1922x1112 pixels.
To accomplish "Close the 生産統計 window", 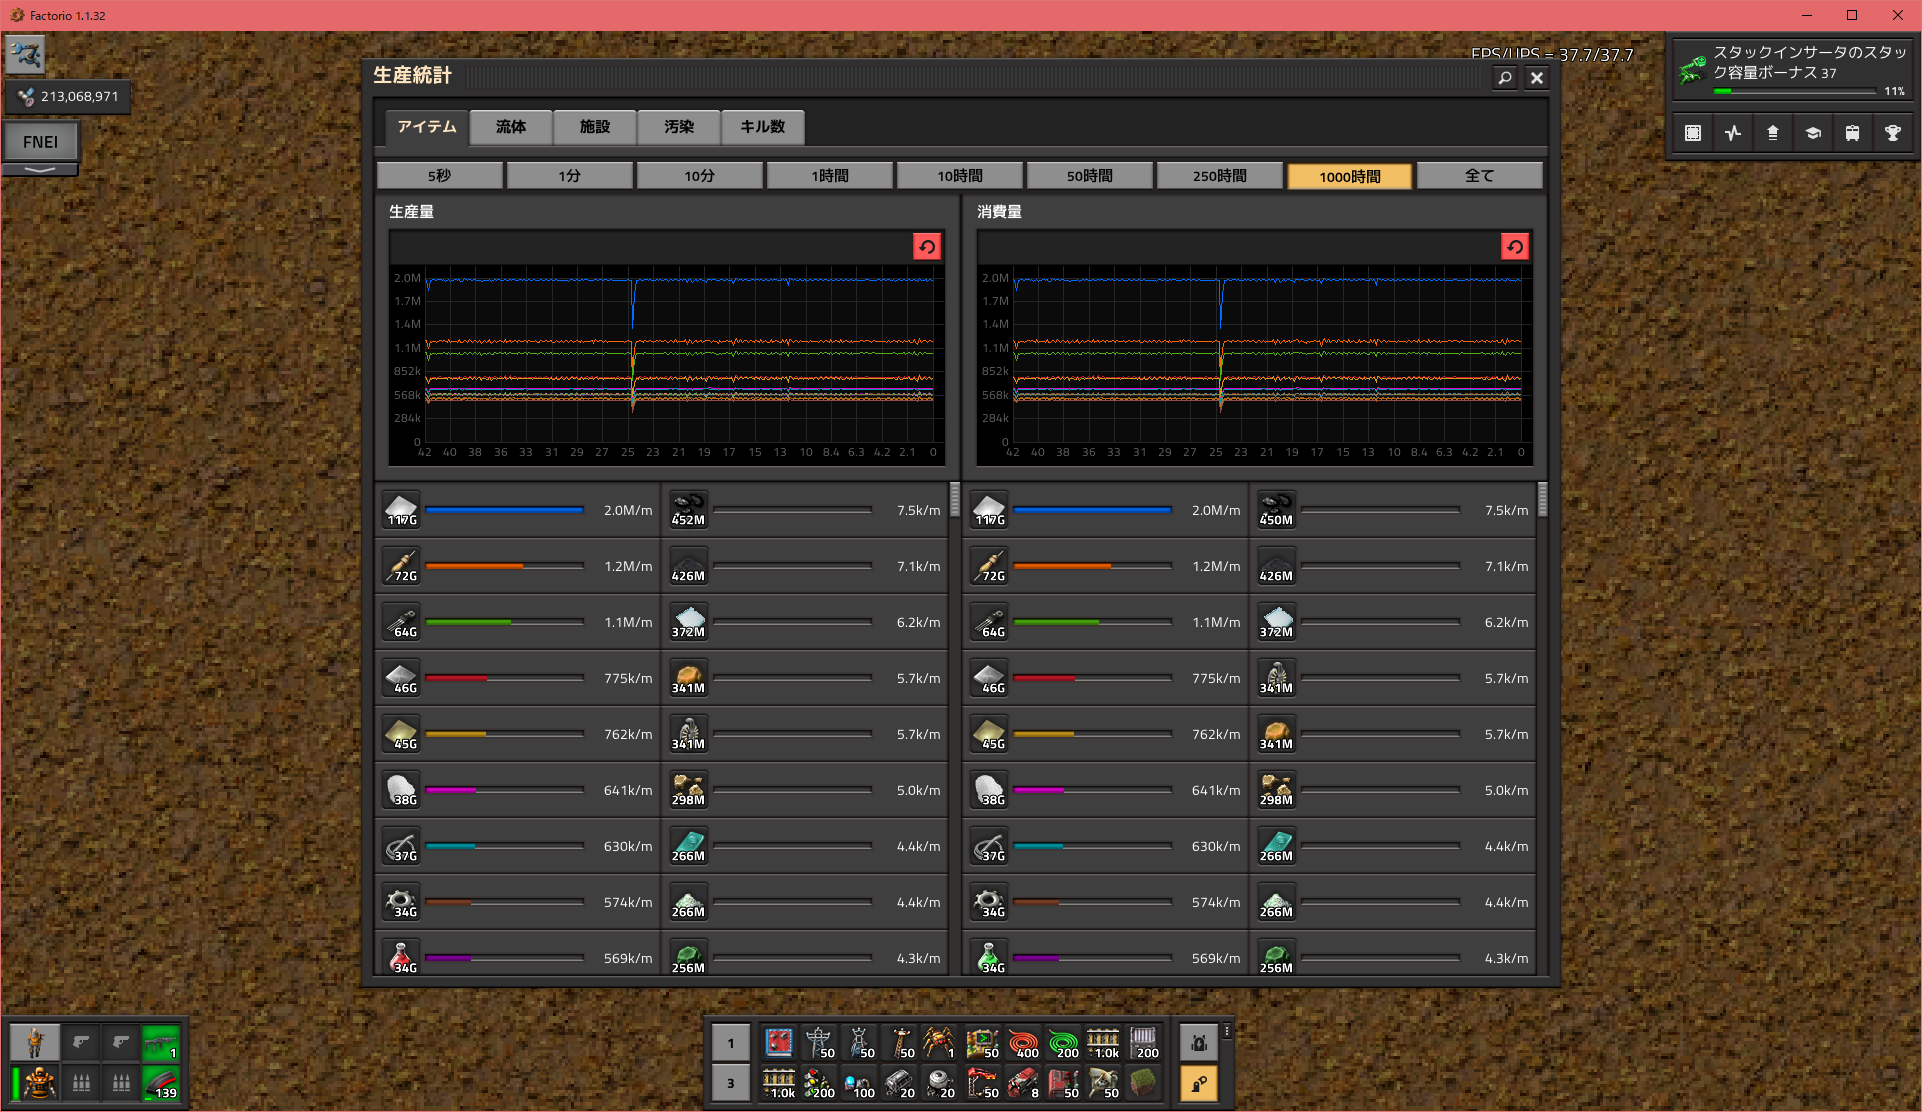I will tap(1537, 78).
